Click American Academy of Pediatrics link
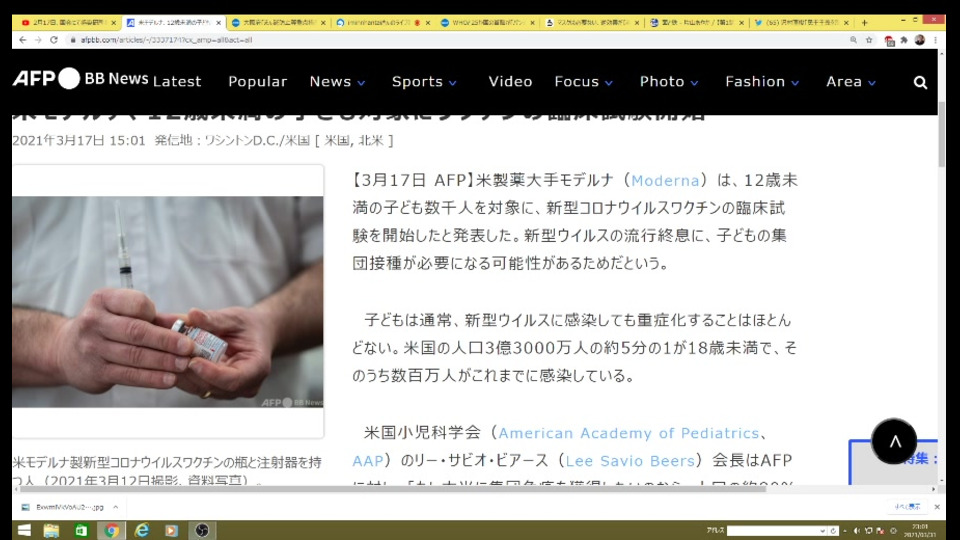960x540 pixels. 628,433
